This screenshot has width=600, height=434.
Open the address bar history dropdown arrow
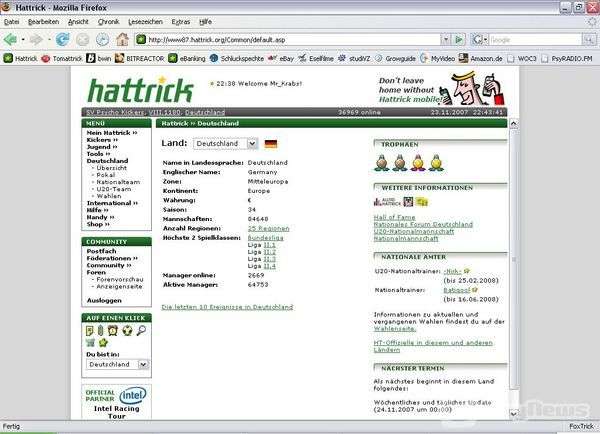coord(445,39)
